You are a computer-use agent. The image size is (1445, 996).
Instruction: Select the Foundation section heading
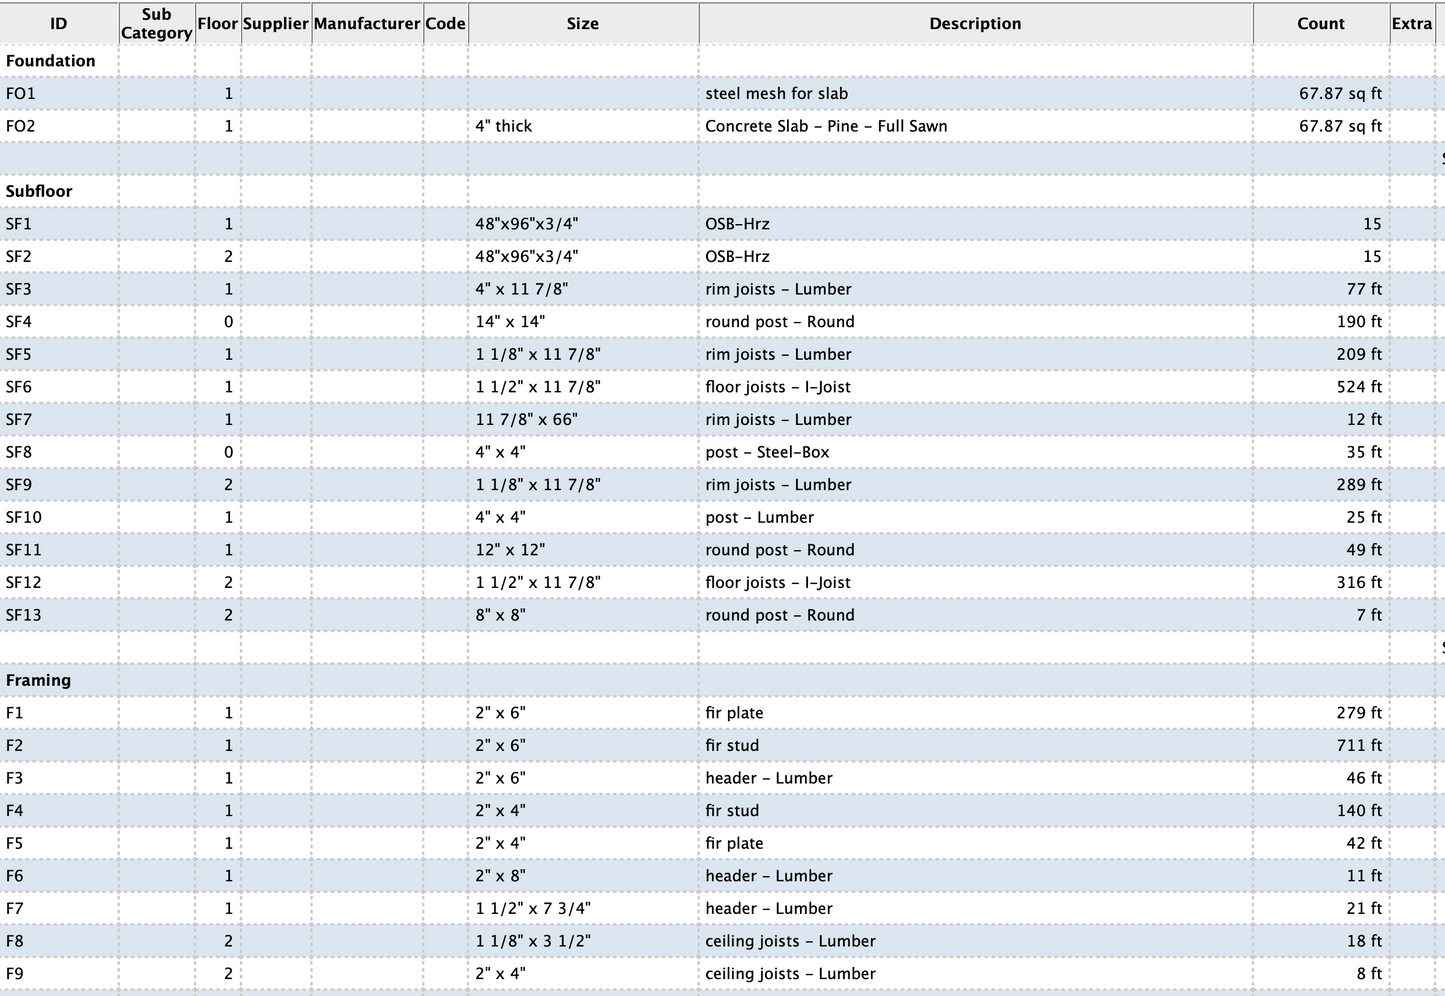click(x=51, y=61)
